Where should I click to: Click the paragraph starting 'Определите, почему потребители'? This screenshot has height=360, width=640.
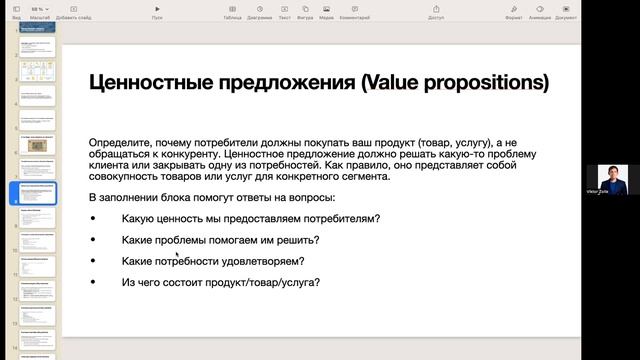point(312,160)
